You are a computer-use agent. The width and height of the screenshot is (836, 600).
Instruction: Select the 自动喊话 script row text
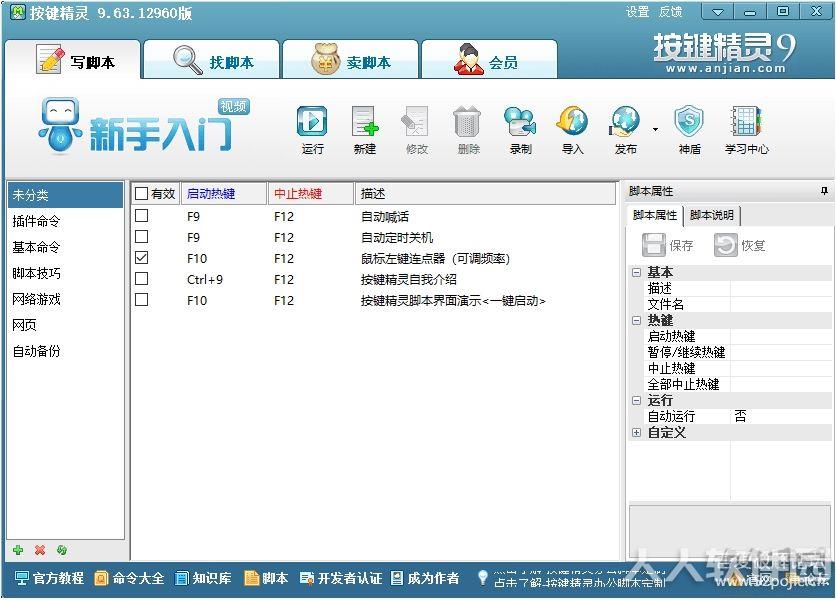click(x=384, y=217)
